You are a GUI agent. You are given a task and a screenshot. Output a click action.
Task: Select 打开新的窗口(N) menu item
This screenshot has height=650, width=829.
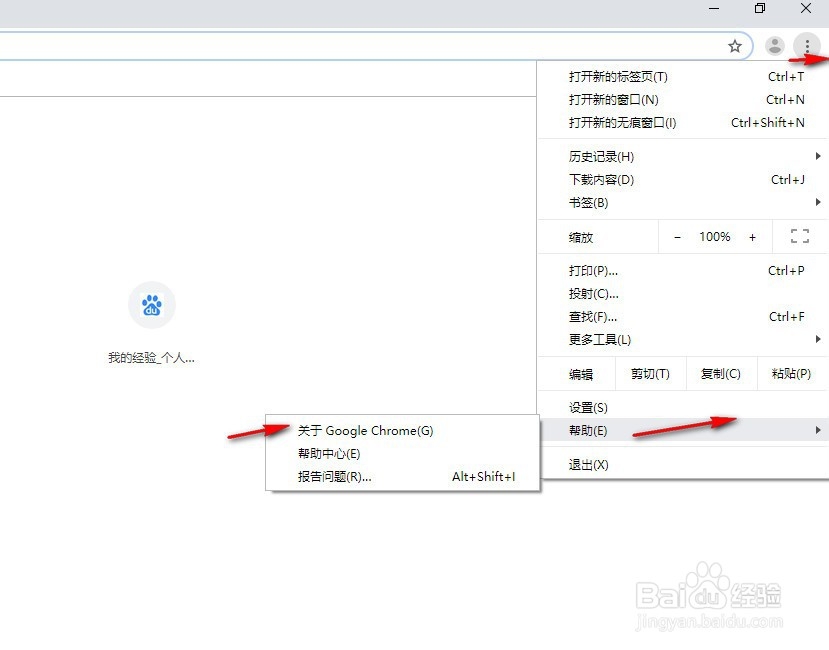682,99
